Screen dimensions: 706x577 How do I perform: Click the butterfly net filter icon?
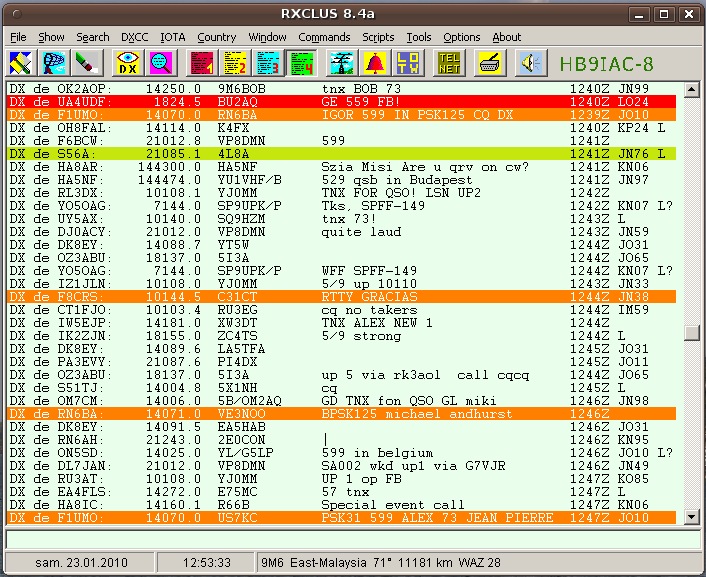tap(54, 63)
